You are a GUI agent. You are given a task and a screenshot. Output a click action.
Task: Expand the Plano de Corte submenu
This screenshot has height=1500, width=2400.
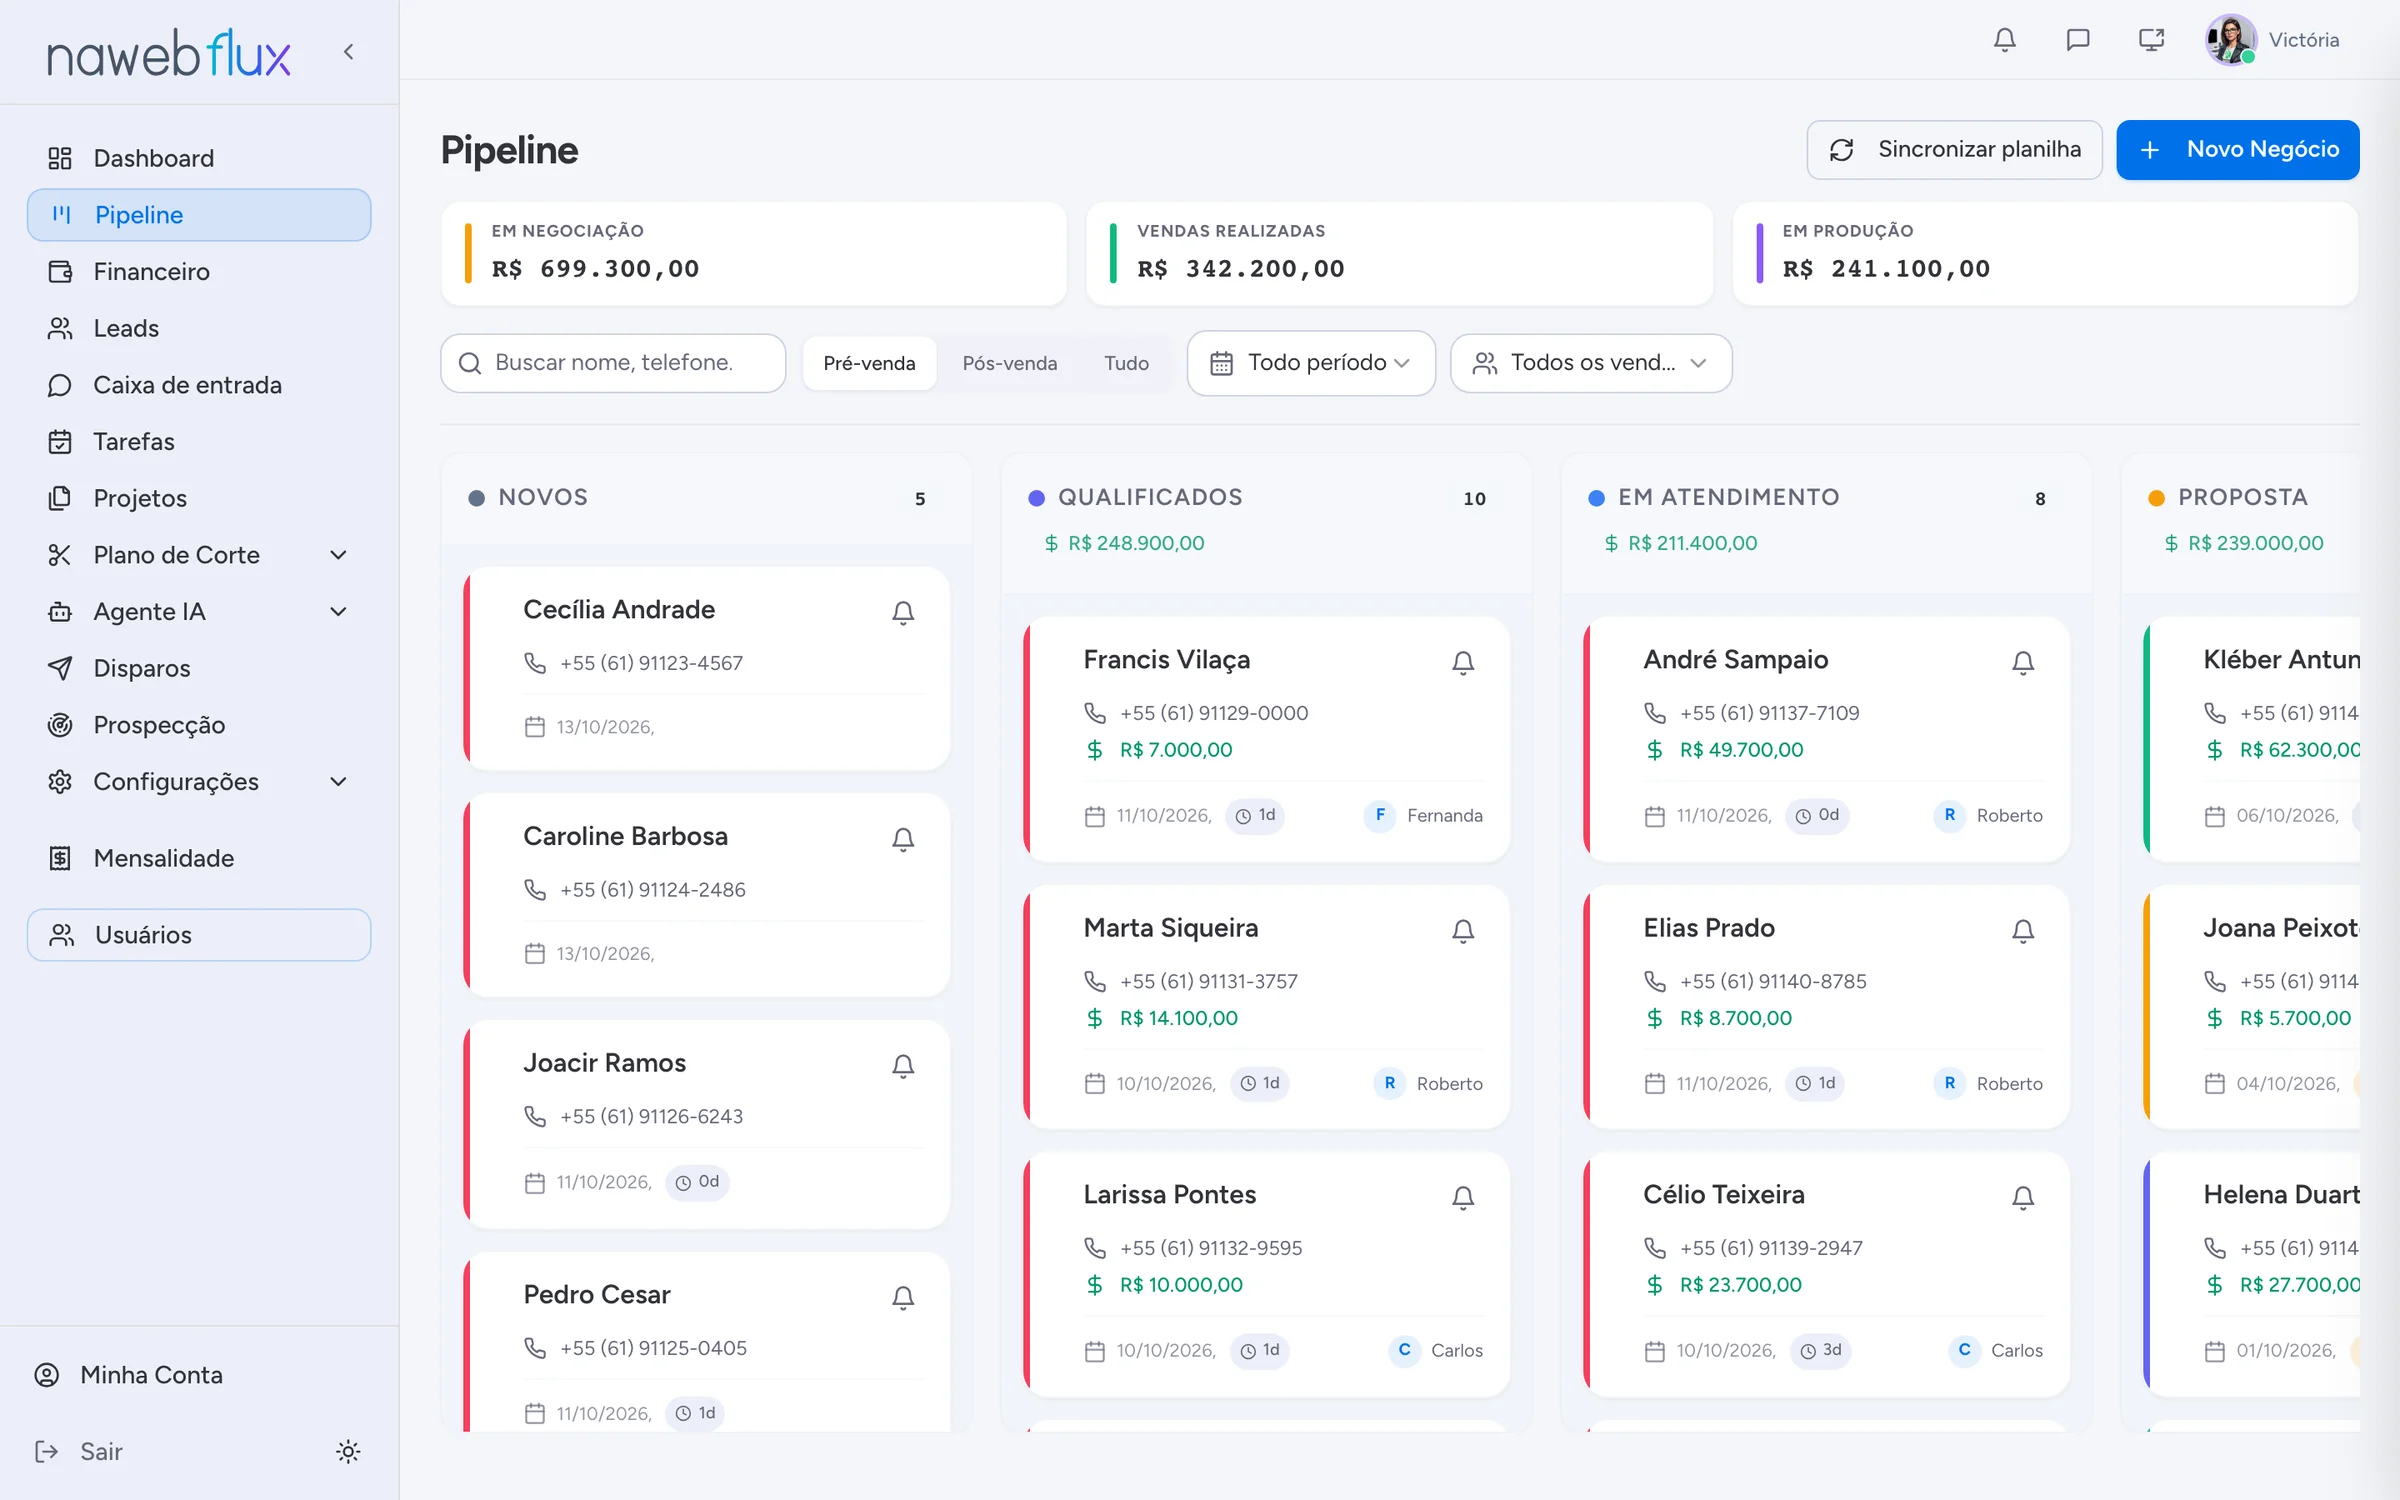[339, 555]
